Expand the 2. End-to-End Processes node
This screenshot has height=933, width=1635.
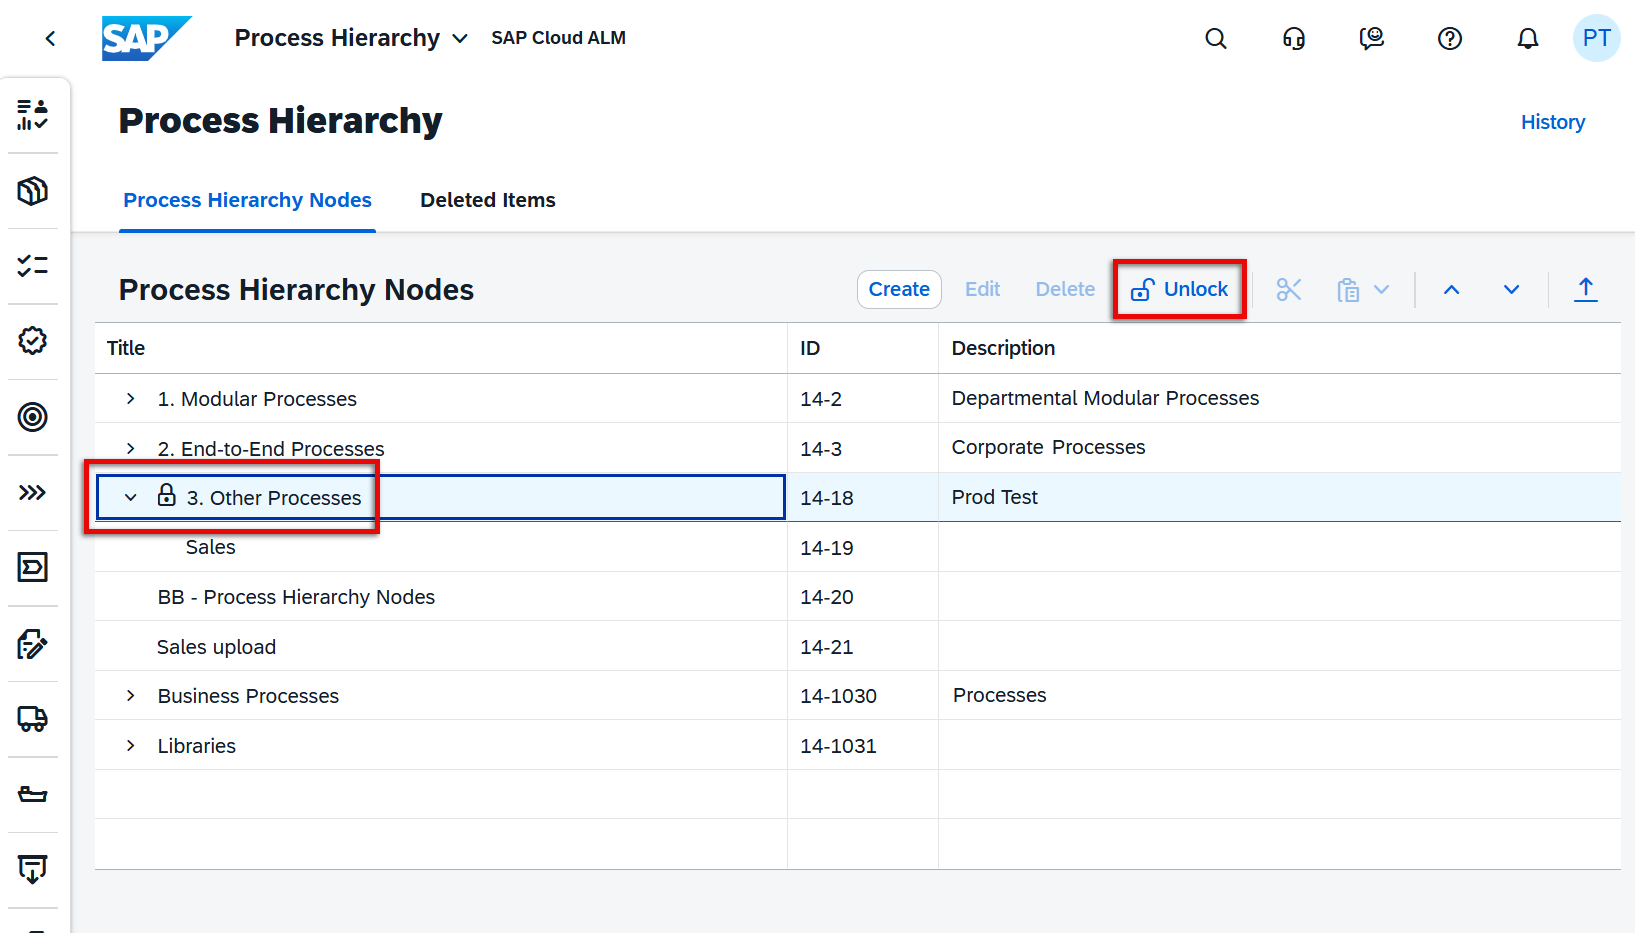point(131,448)
